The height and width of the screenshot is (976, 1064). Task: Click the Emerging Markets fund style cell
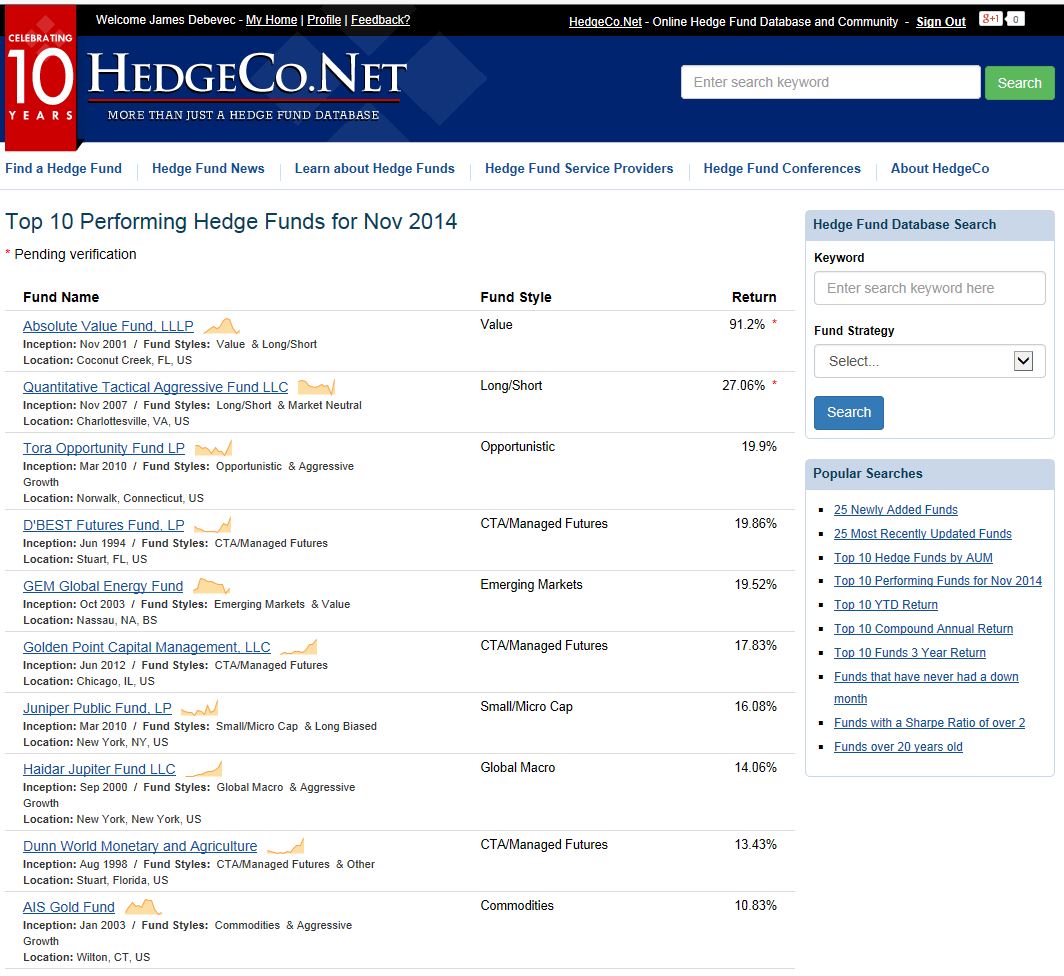click(531, 584)
